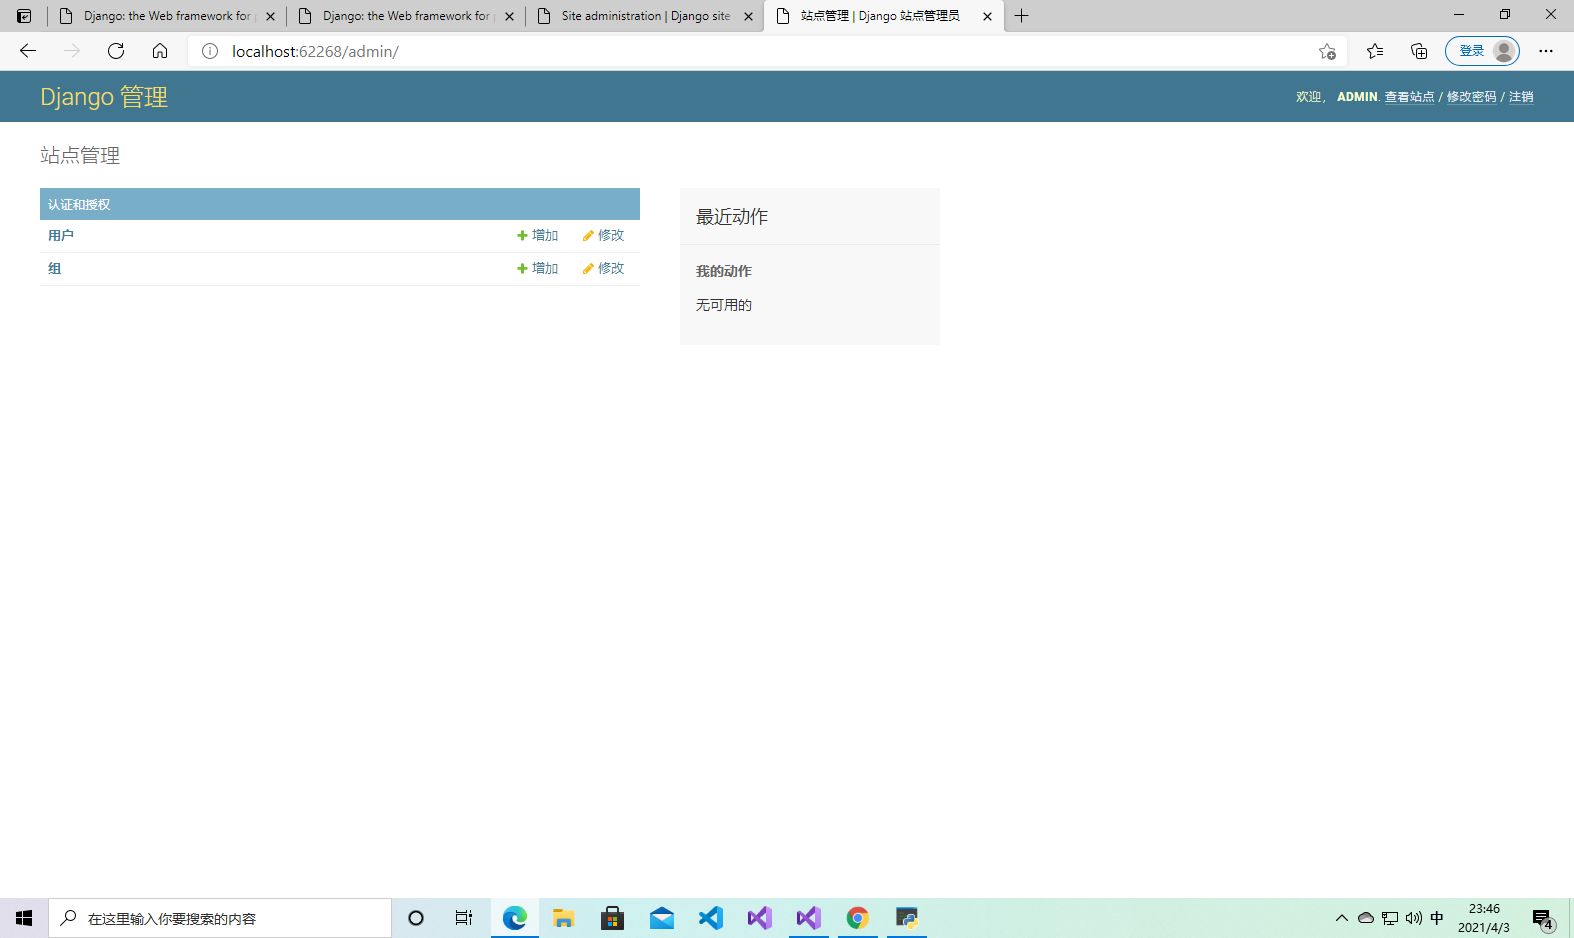Open network tray icon

point(1390,918)
